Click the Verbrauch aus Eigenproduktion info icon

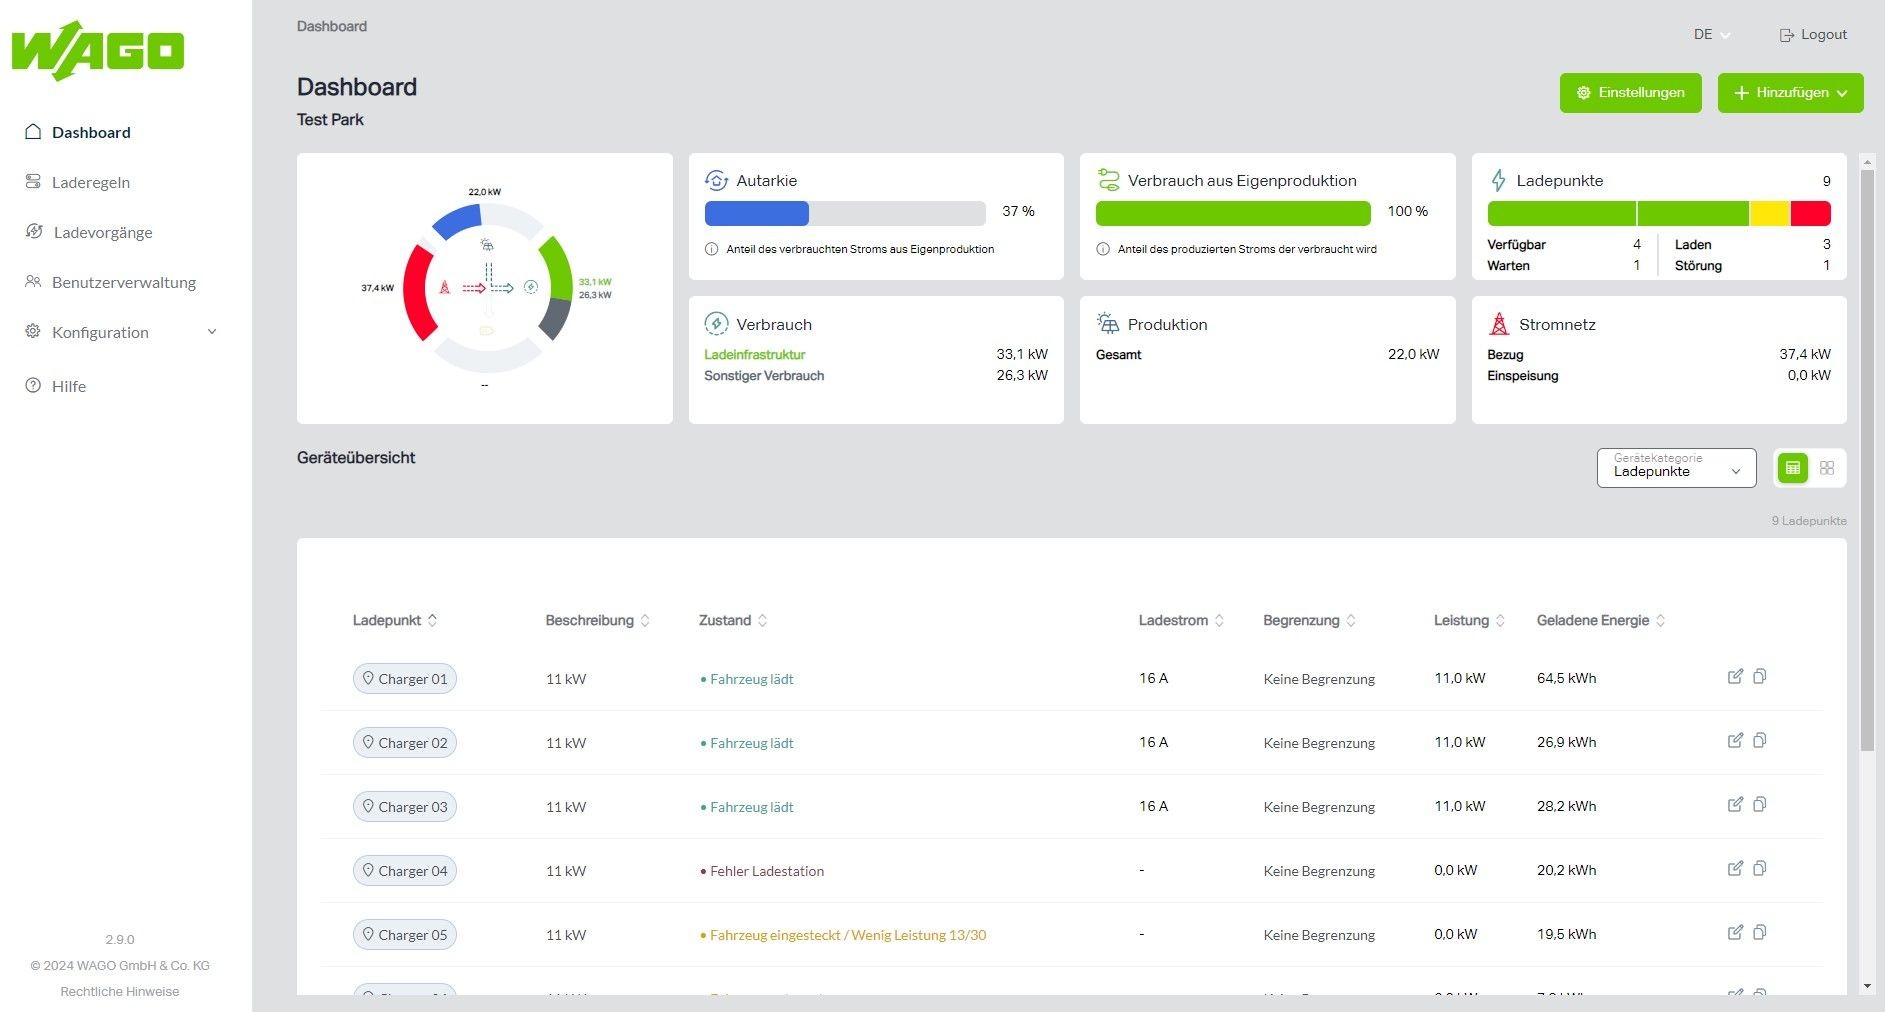tap(1103, 249)
